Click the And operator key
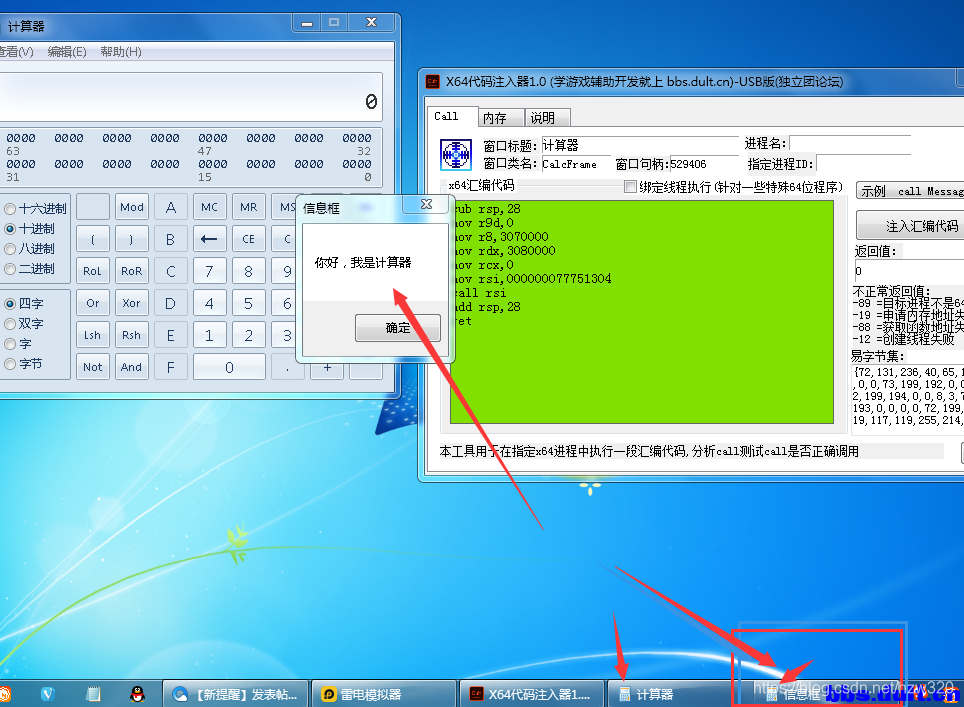 [132, 367]
